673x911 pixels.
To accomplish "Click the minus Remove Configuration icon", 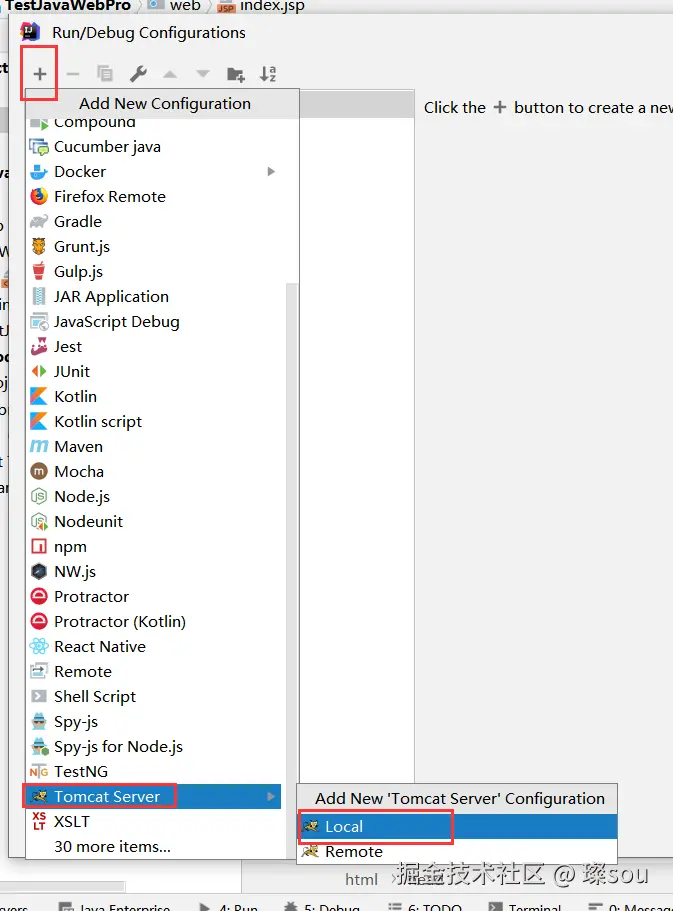I will (73, 74).
